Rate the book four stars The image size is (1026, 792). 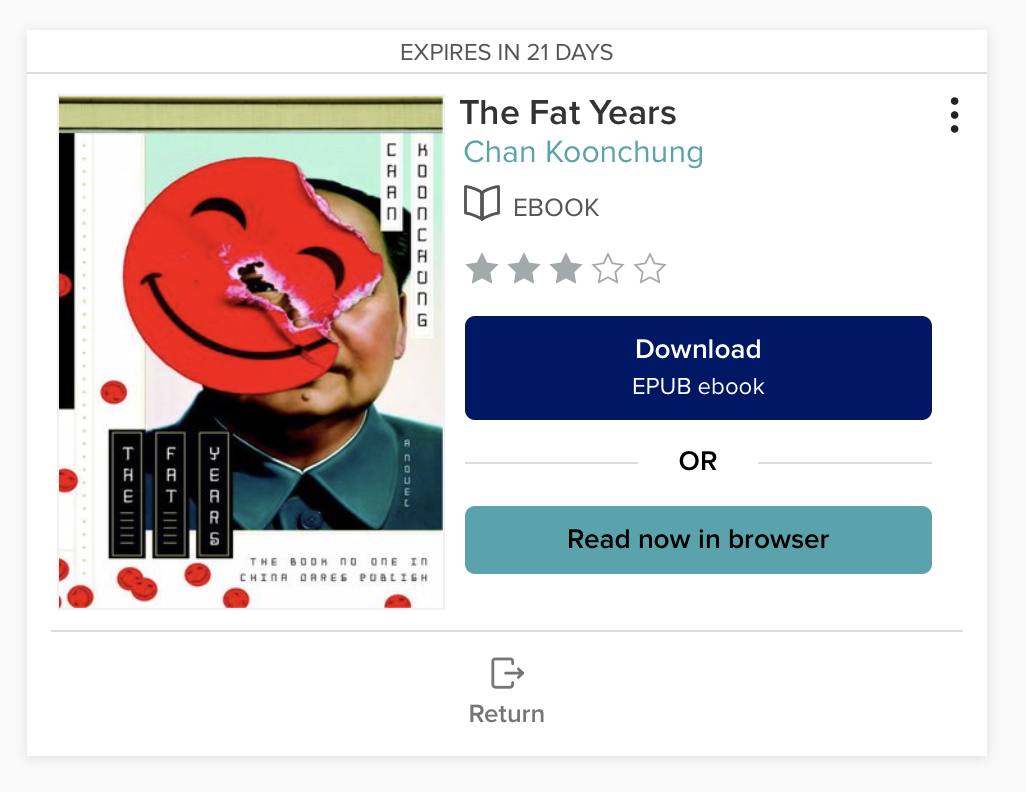[608, 269]
